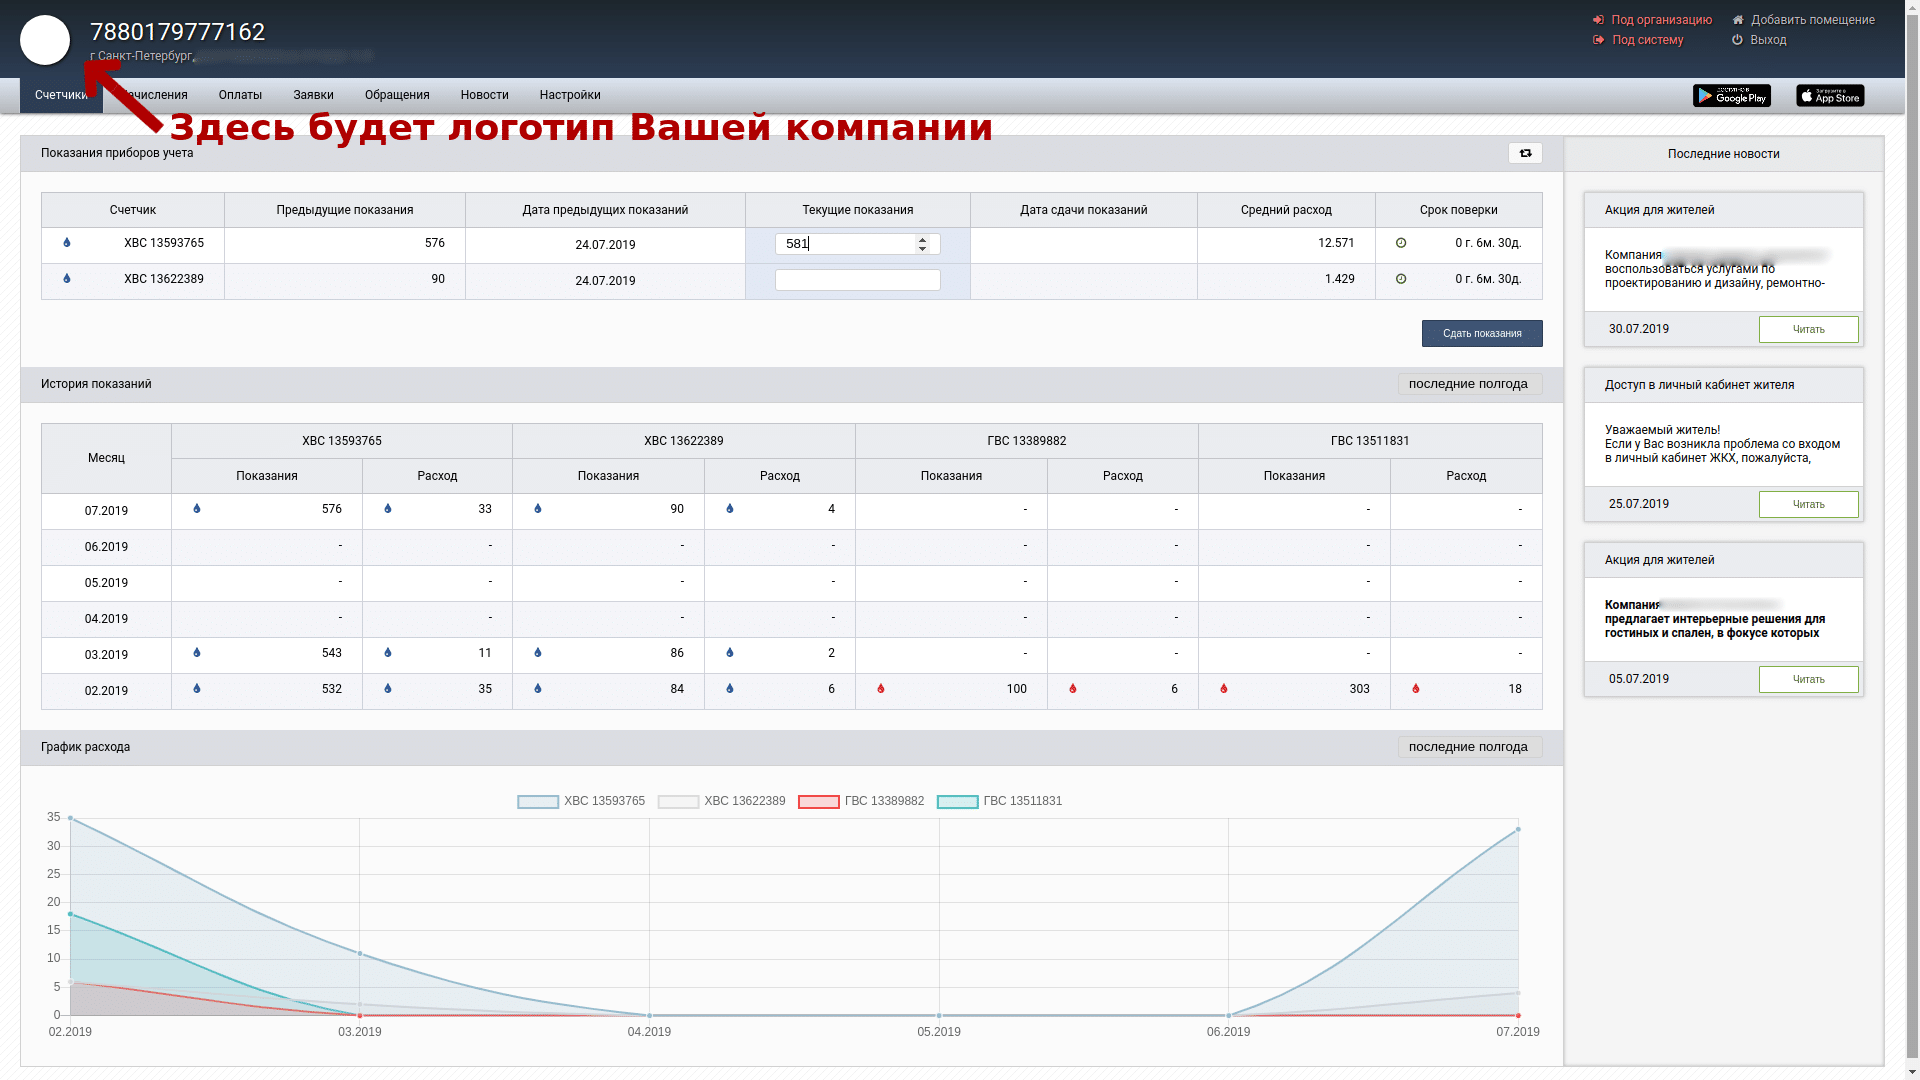
Task: Open Настройки menu item
Action: coord(570,94)
